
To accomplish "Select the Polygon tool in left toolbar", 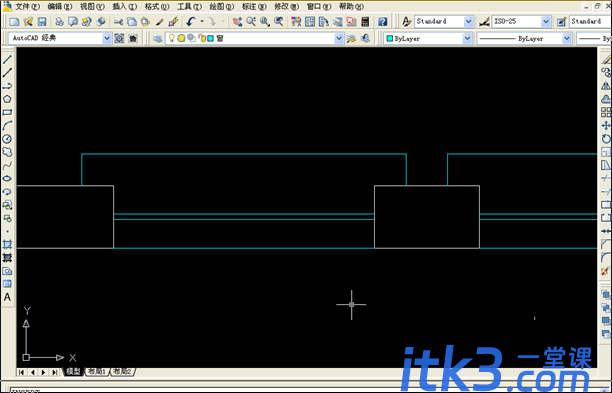I will tap(7, 99).
